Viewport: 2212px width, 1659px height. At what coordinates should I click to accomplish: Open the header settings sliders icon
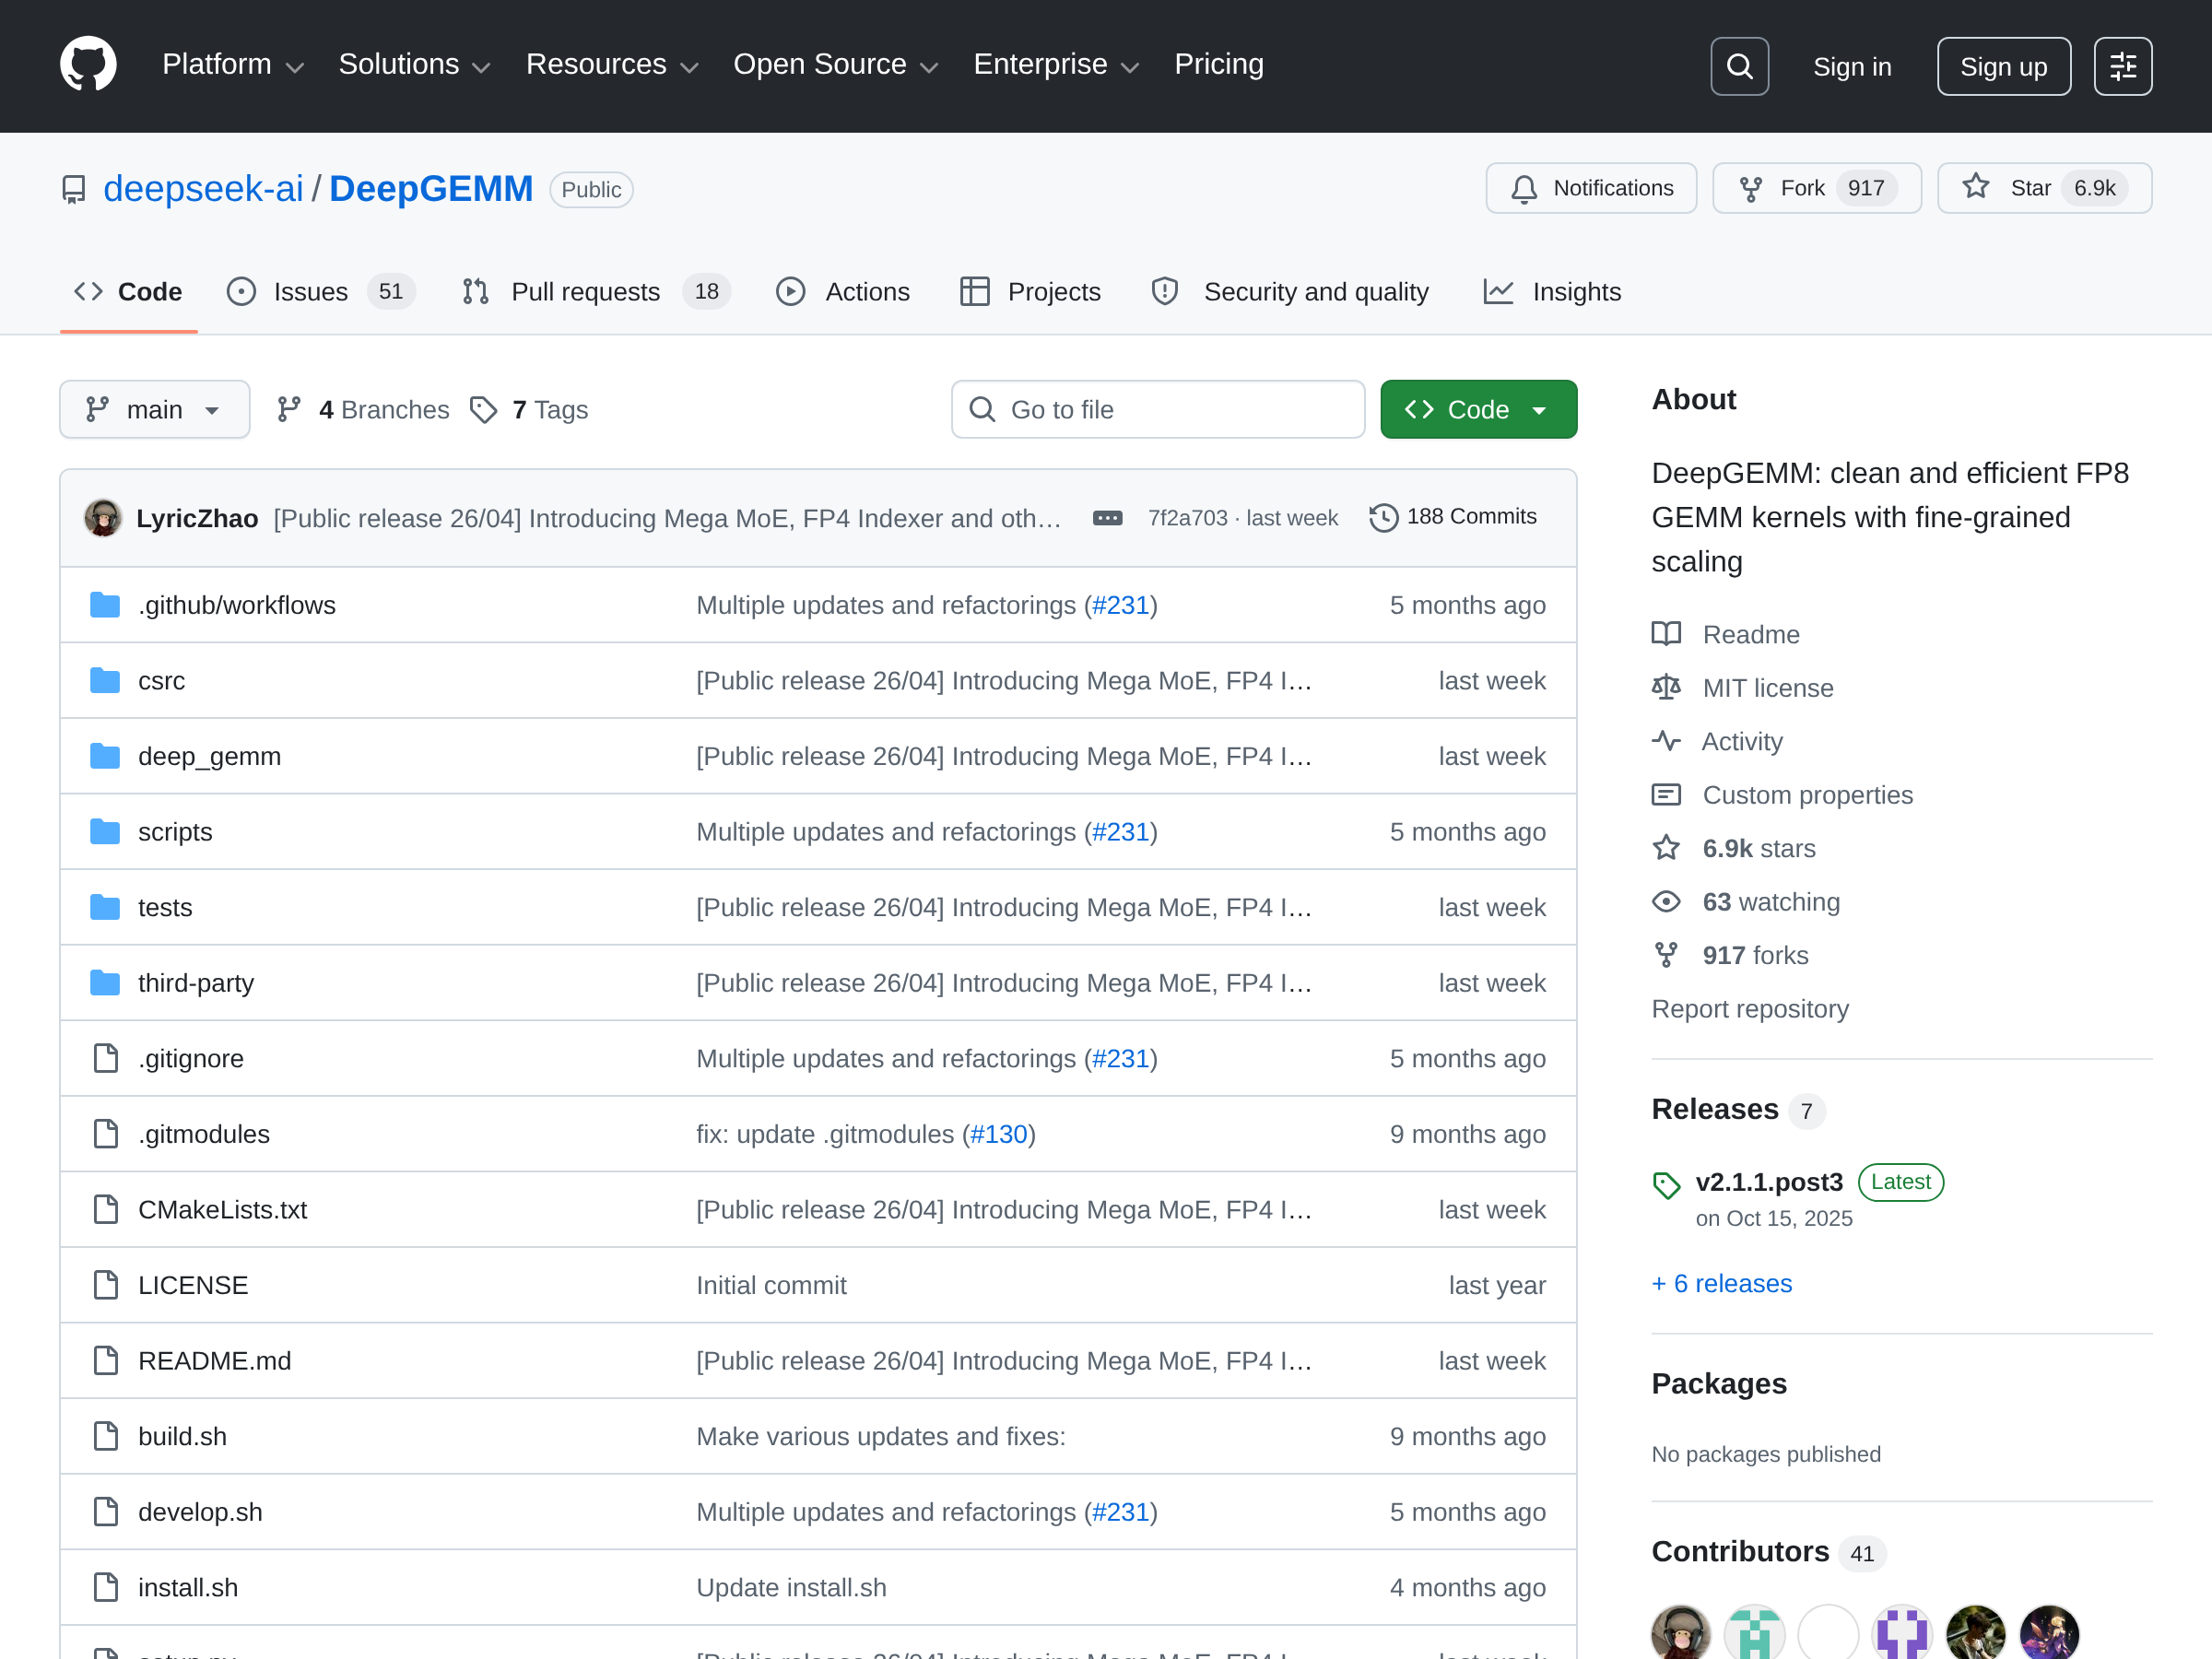(2122, 66)
